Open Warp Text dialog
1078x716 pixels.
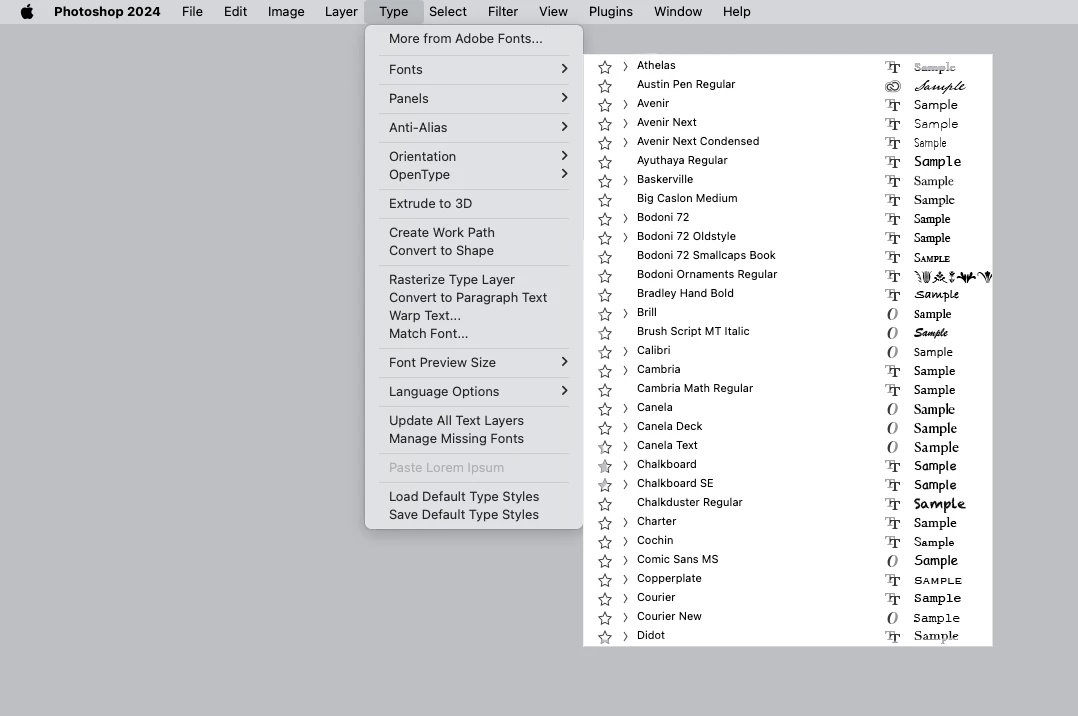point(474,315)
